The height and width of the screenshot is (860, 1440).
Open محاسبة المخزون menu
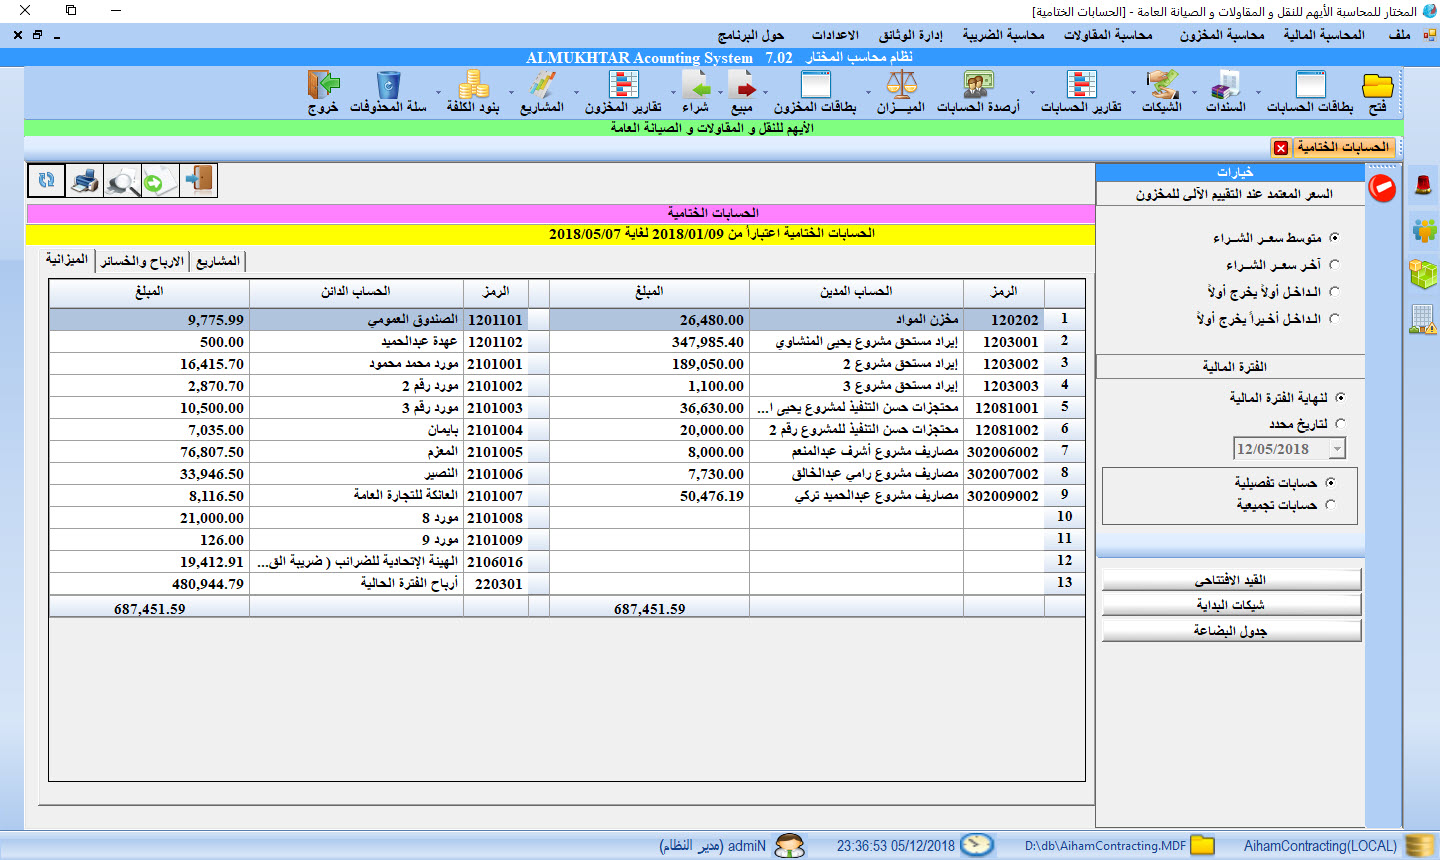[1221, 35]
